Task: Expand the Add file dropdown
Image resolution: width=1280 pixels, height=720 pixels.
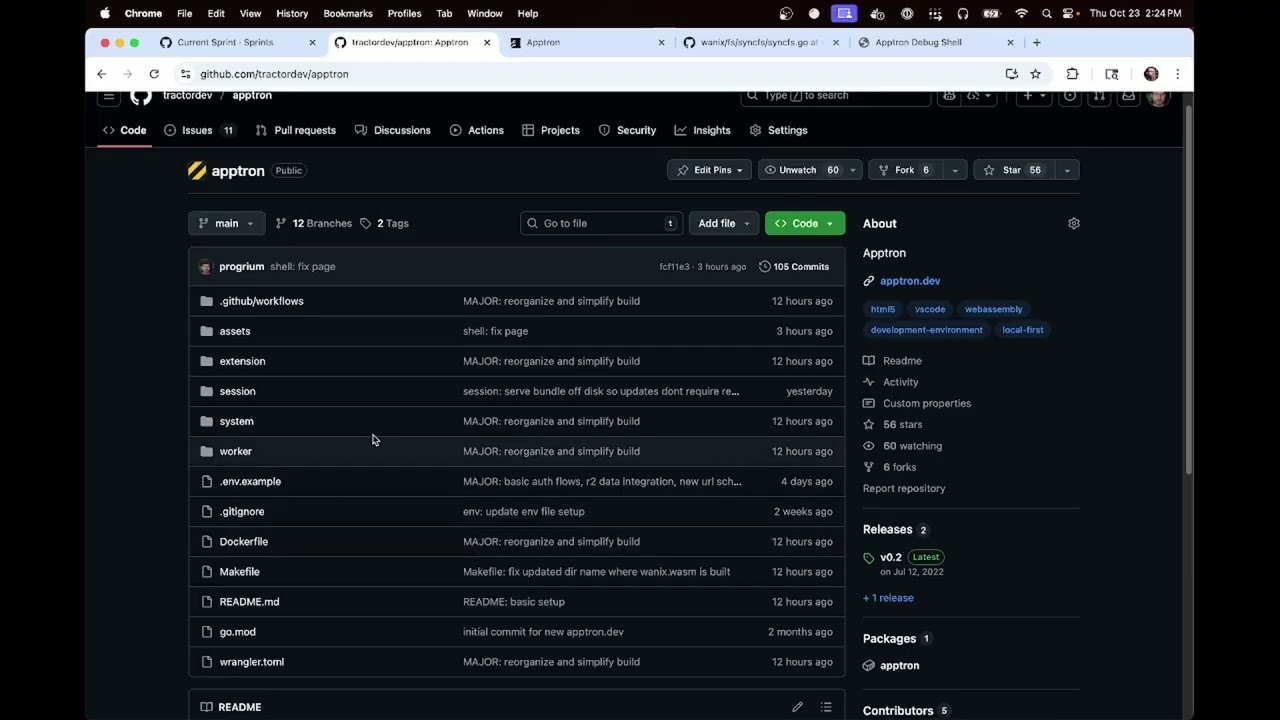Action: tap(722, 223)
